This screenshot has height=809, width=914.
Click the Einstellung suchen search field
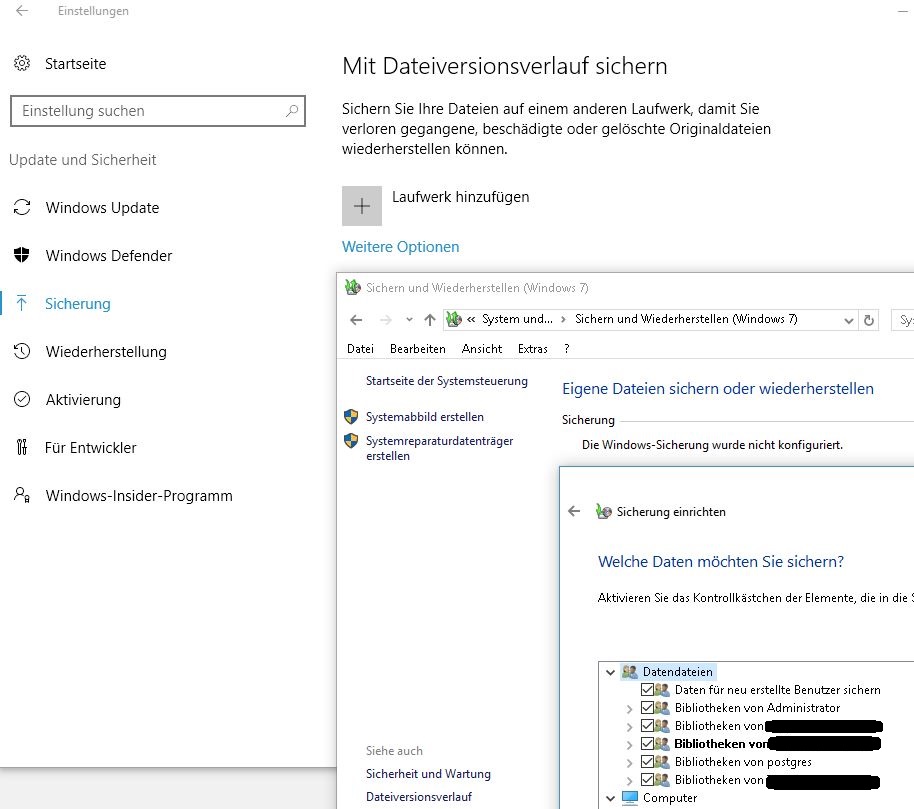click(x=157, y=111)
